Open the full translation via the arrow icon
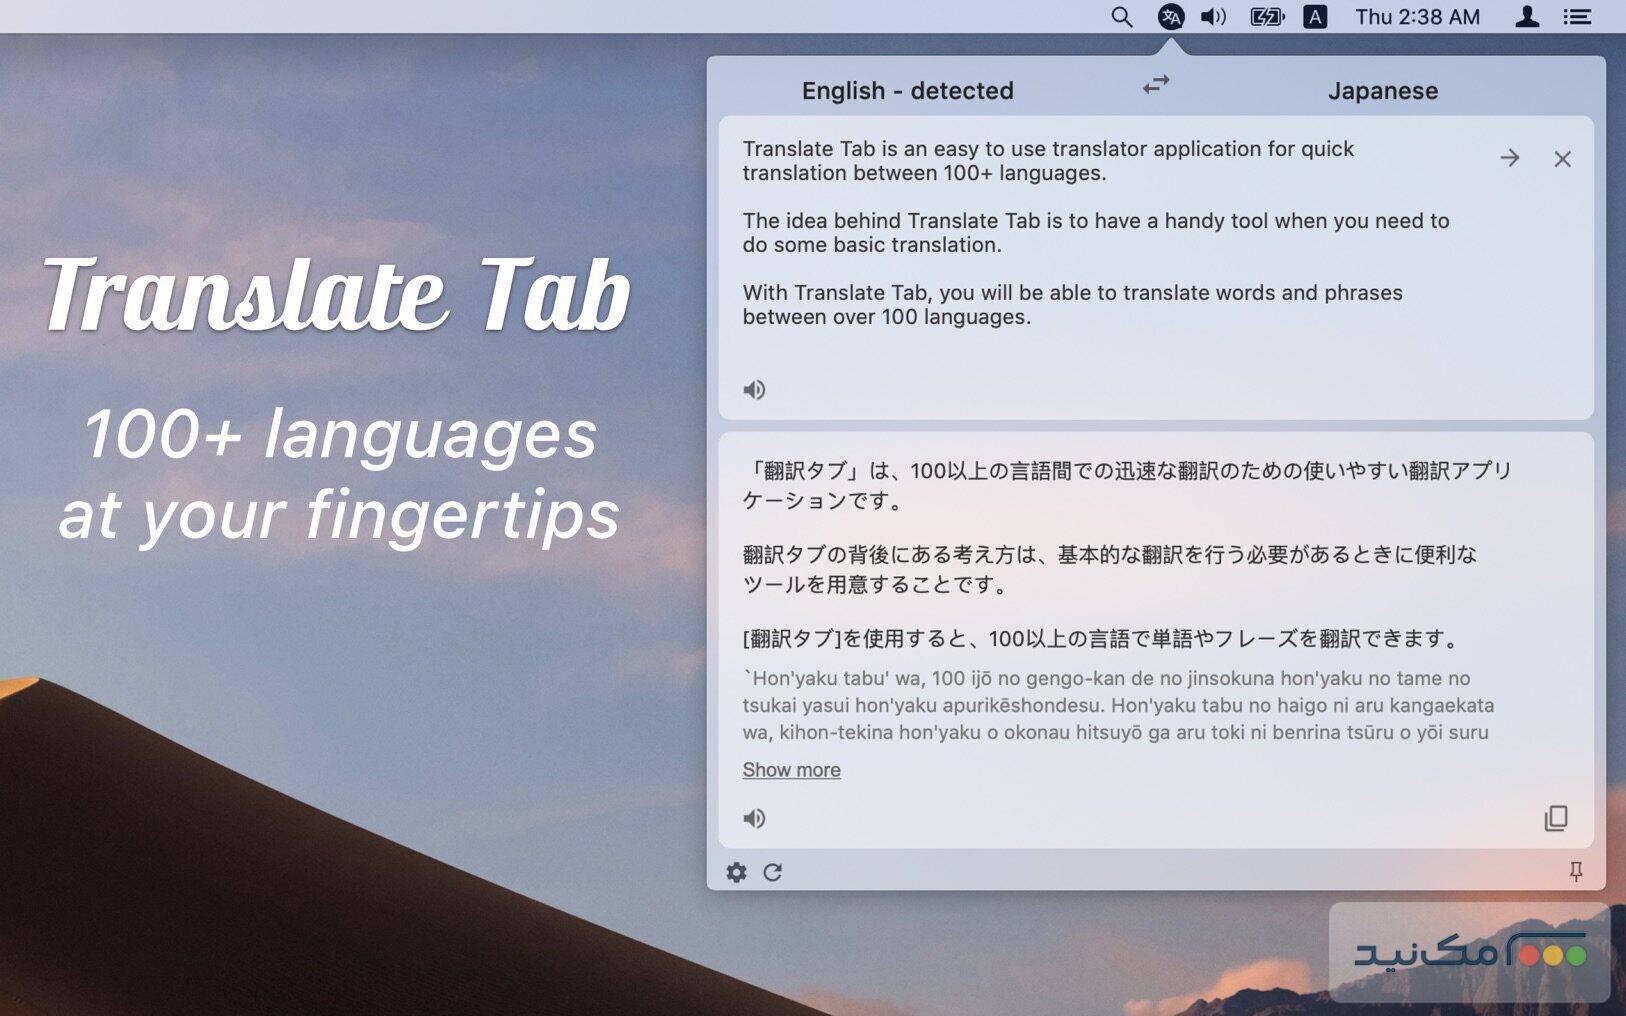Image resolution: width=1626 pixels, height=1016 pixels. pos(1510,158)
